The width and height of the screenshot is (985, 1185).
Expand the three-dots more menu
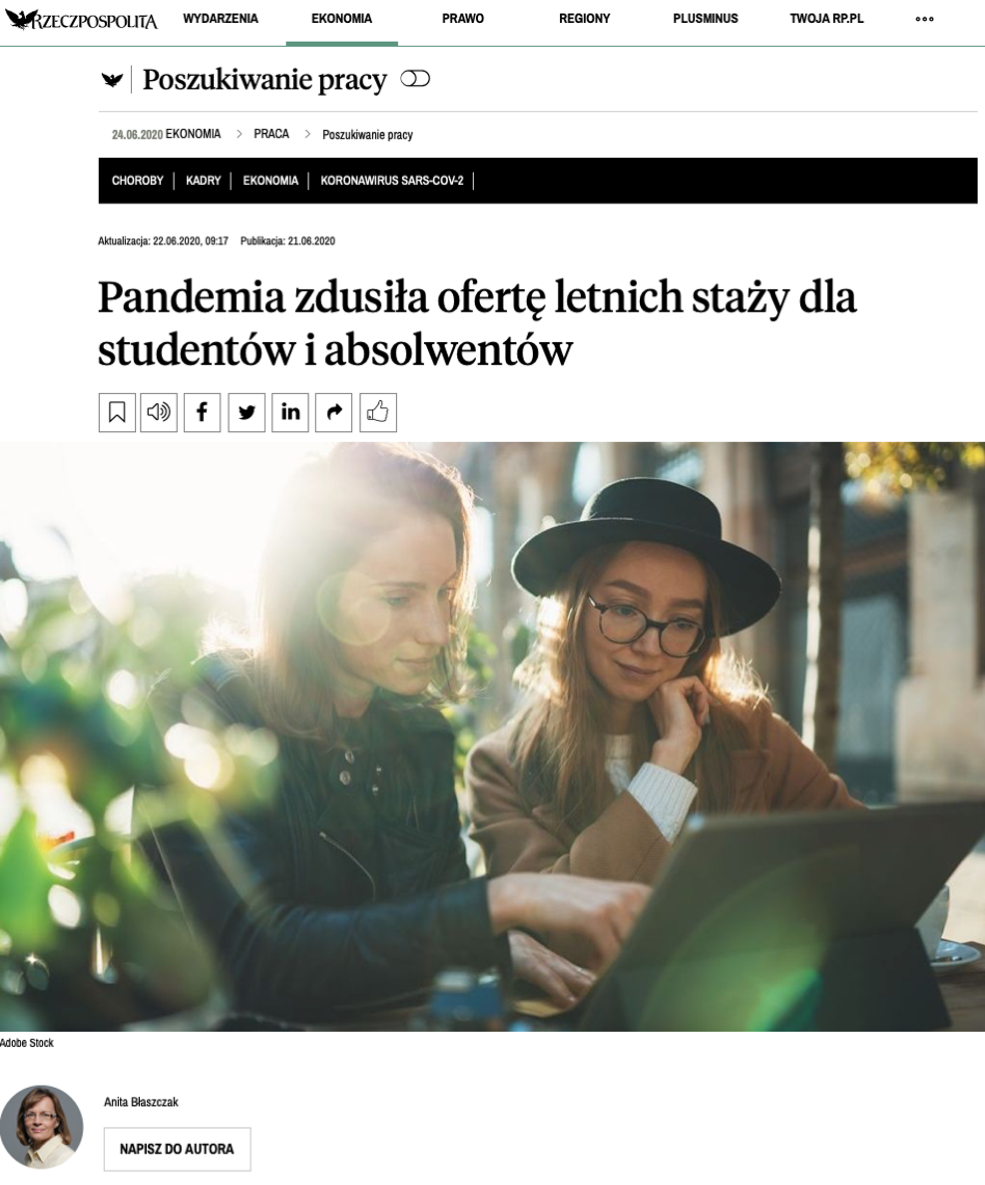click(x=924, y=19)
